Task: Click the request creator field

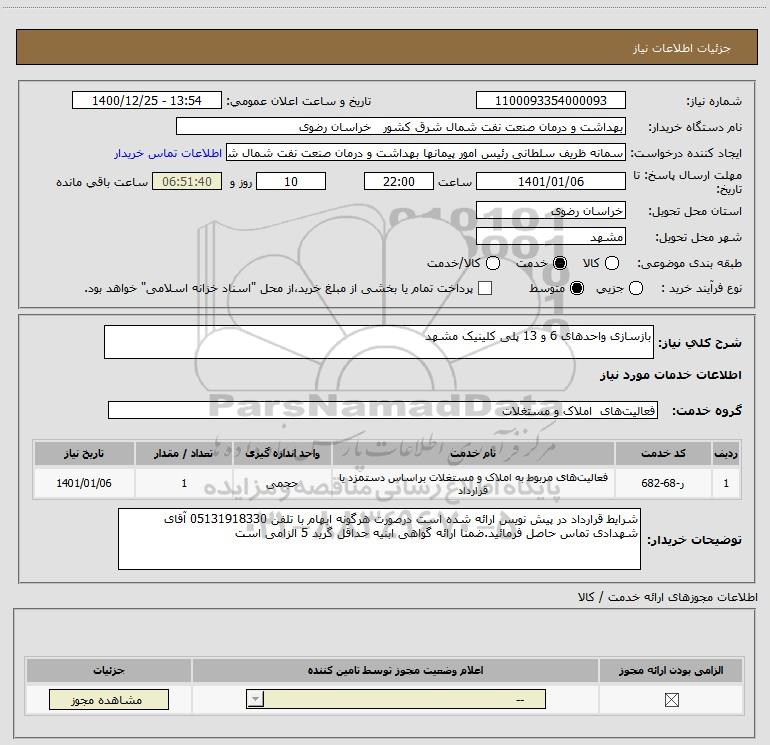Action: (x=426, y=153)
